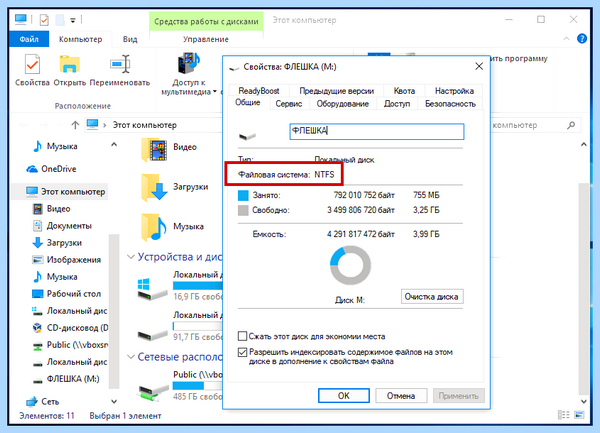This screenshot has width=600, height=433.
Task: Click Этот компьютер in address bar
Action: pyautogui.click(x=145, y=125)
